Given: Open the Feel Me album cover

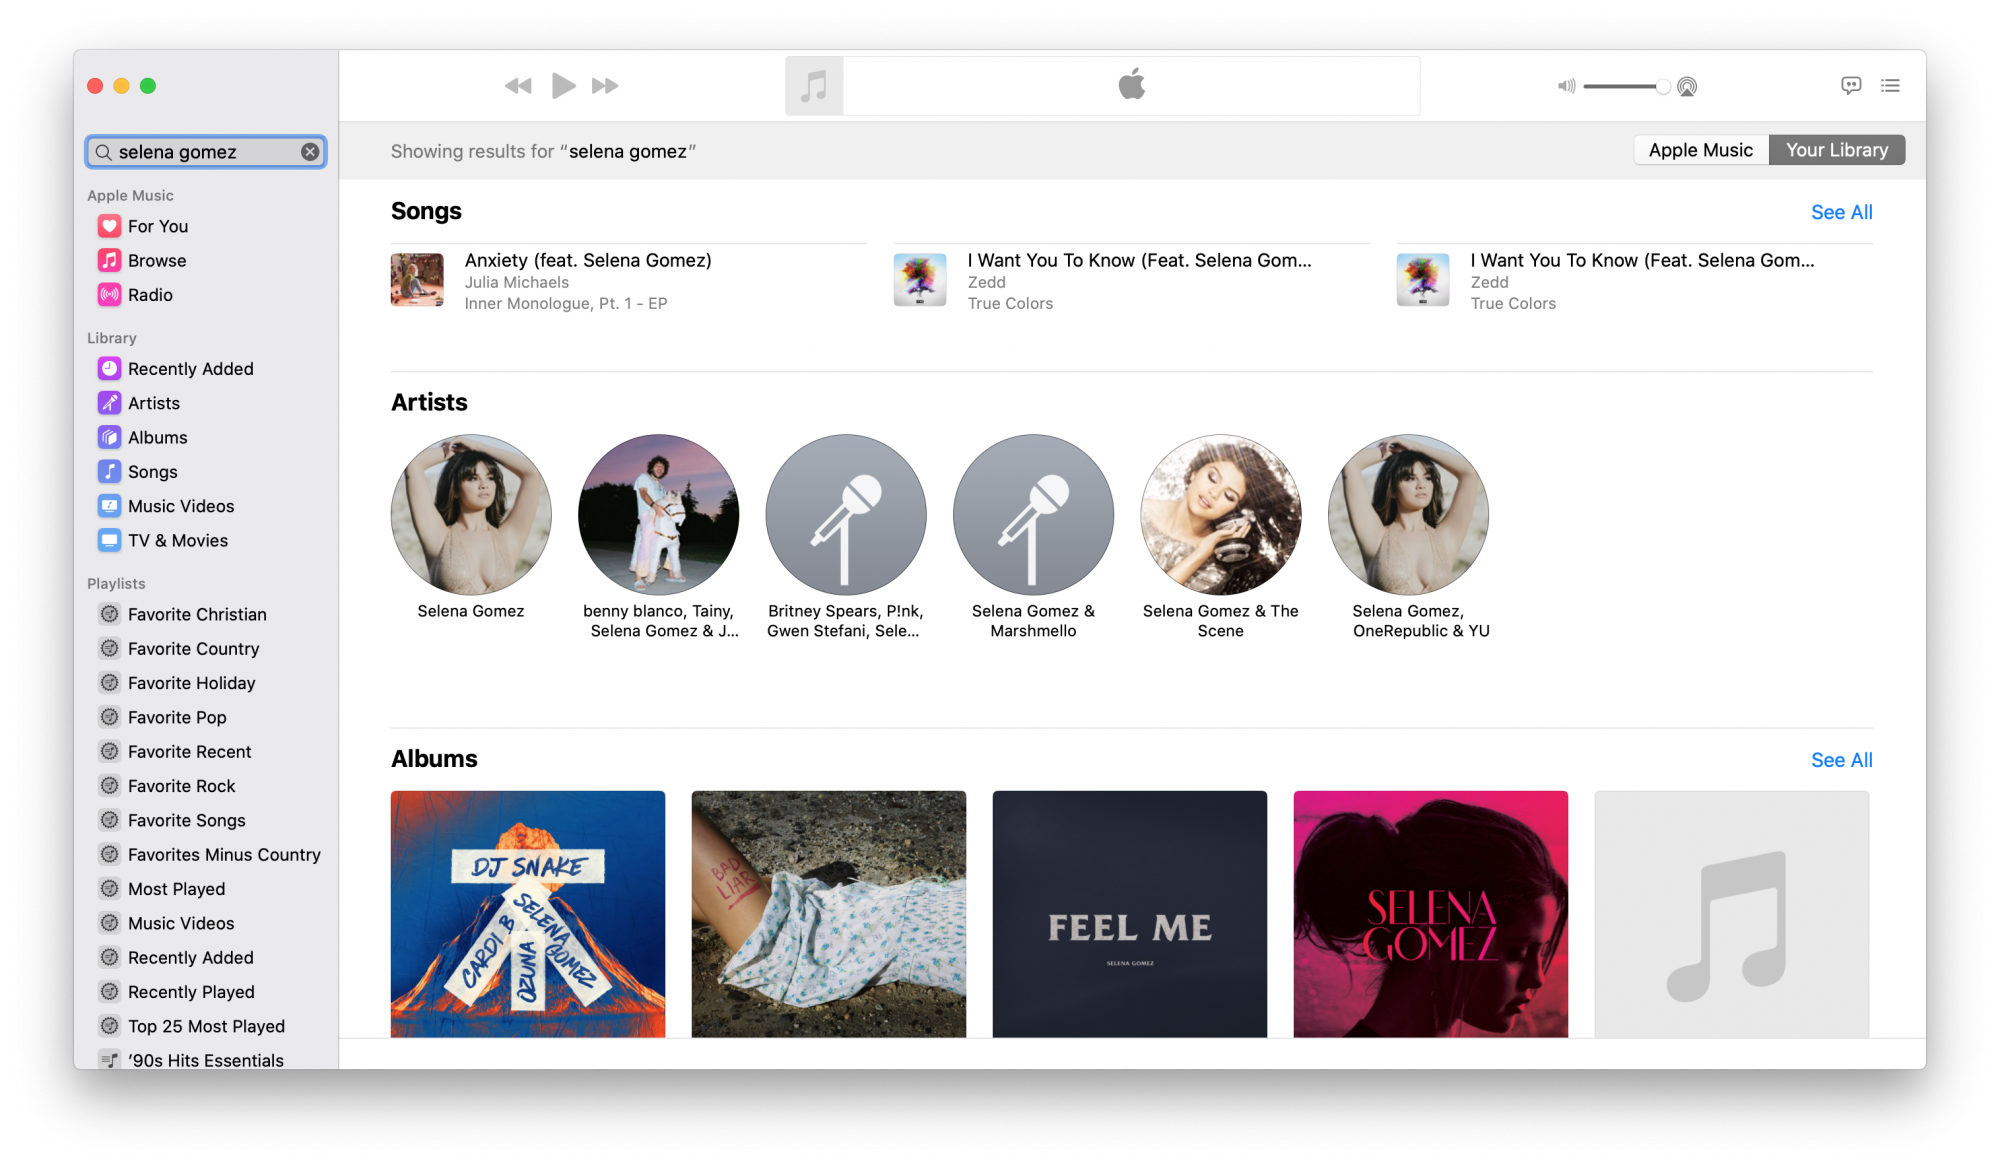Looking at the screenshot, I should 1130,914.
